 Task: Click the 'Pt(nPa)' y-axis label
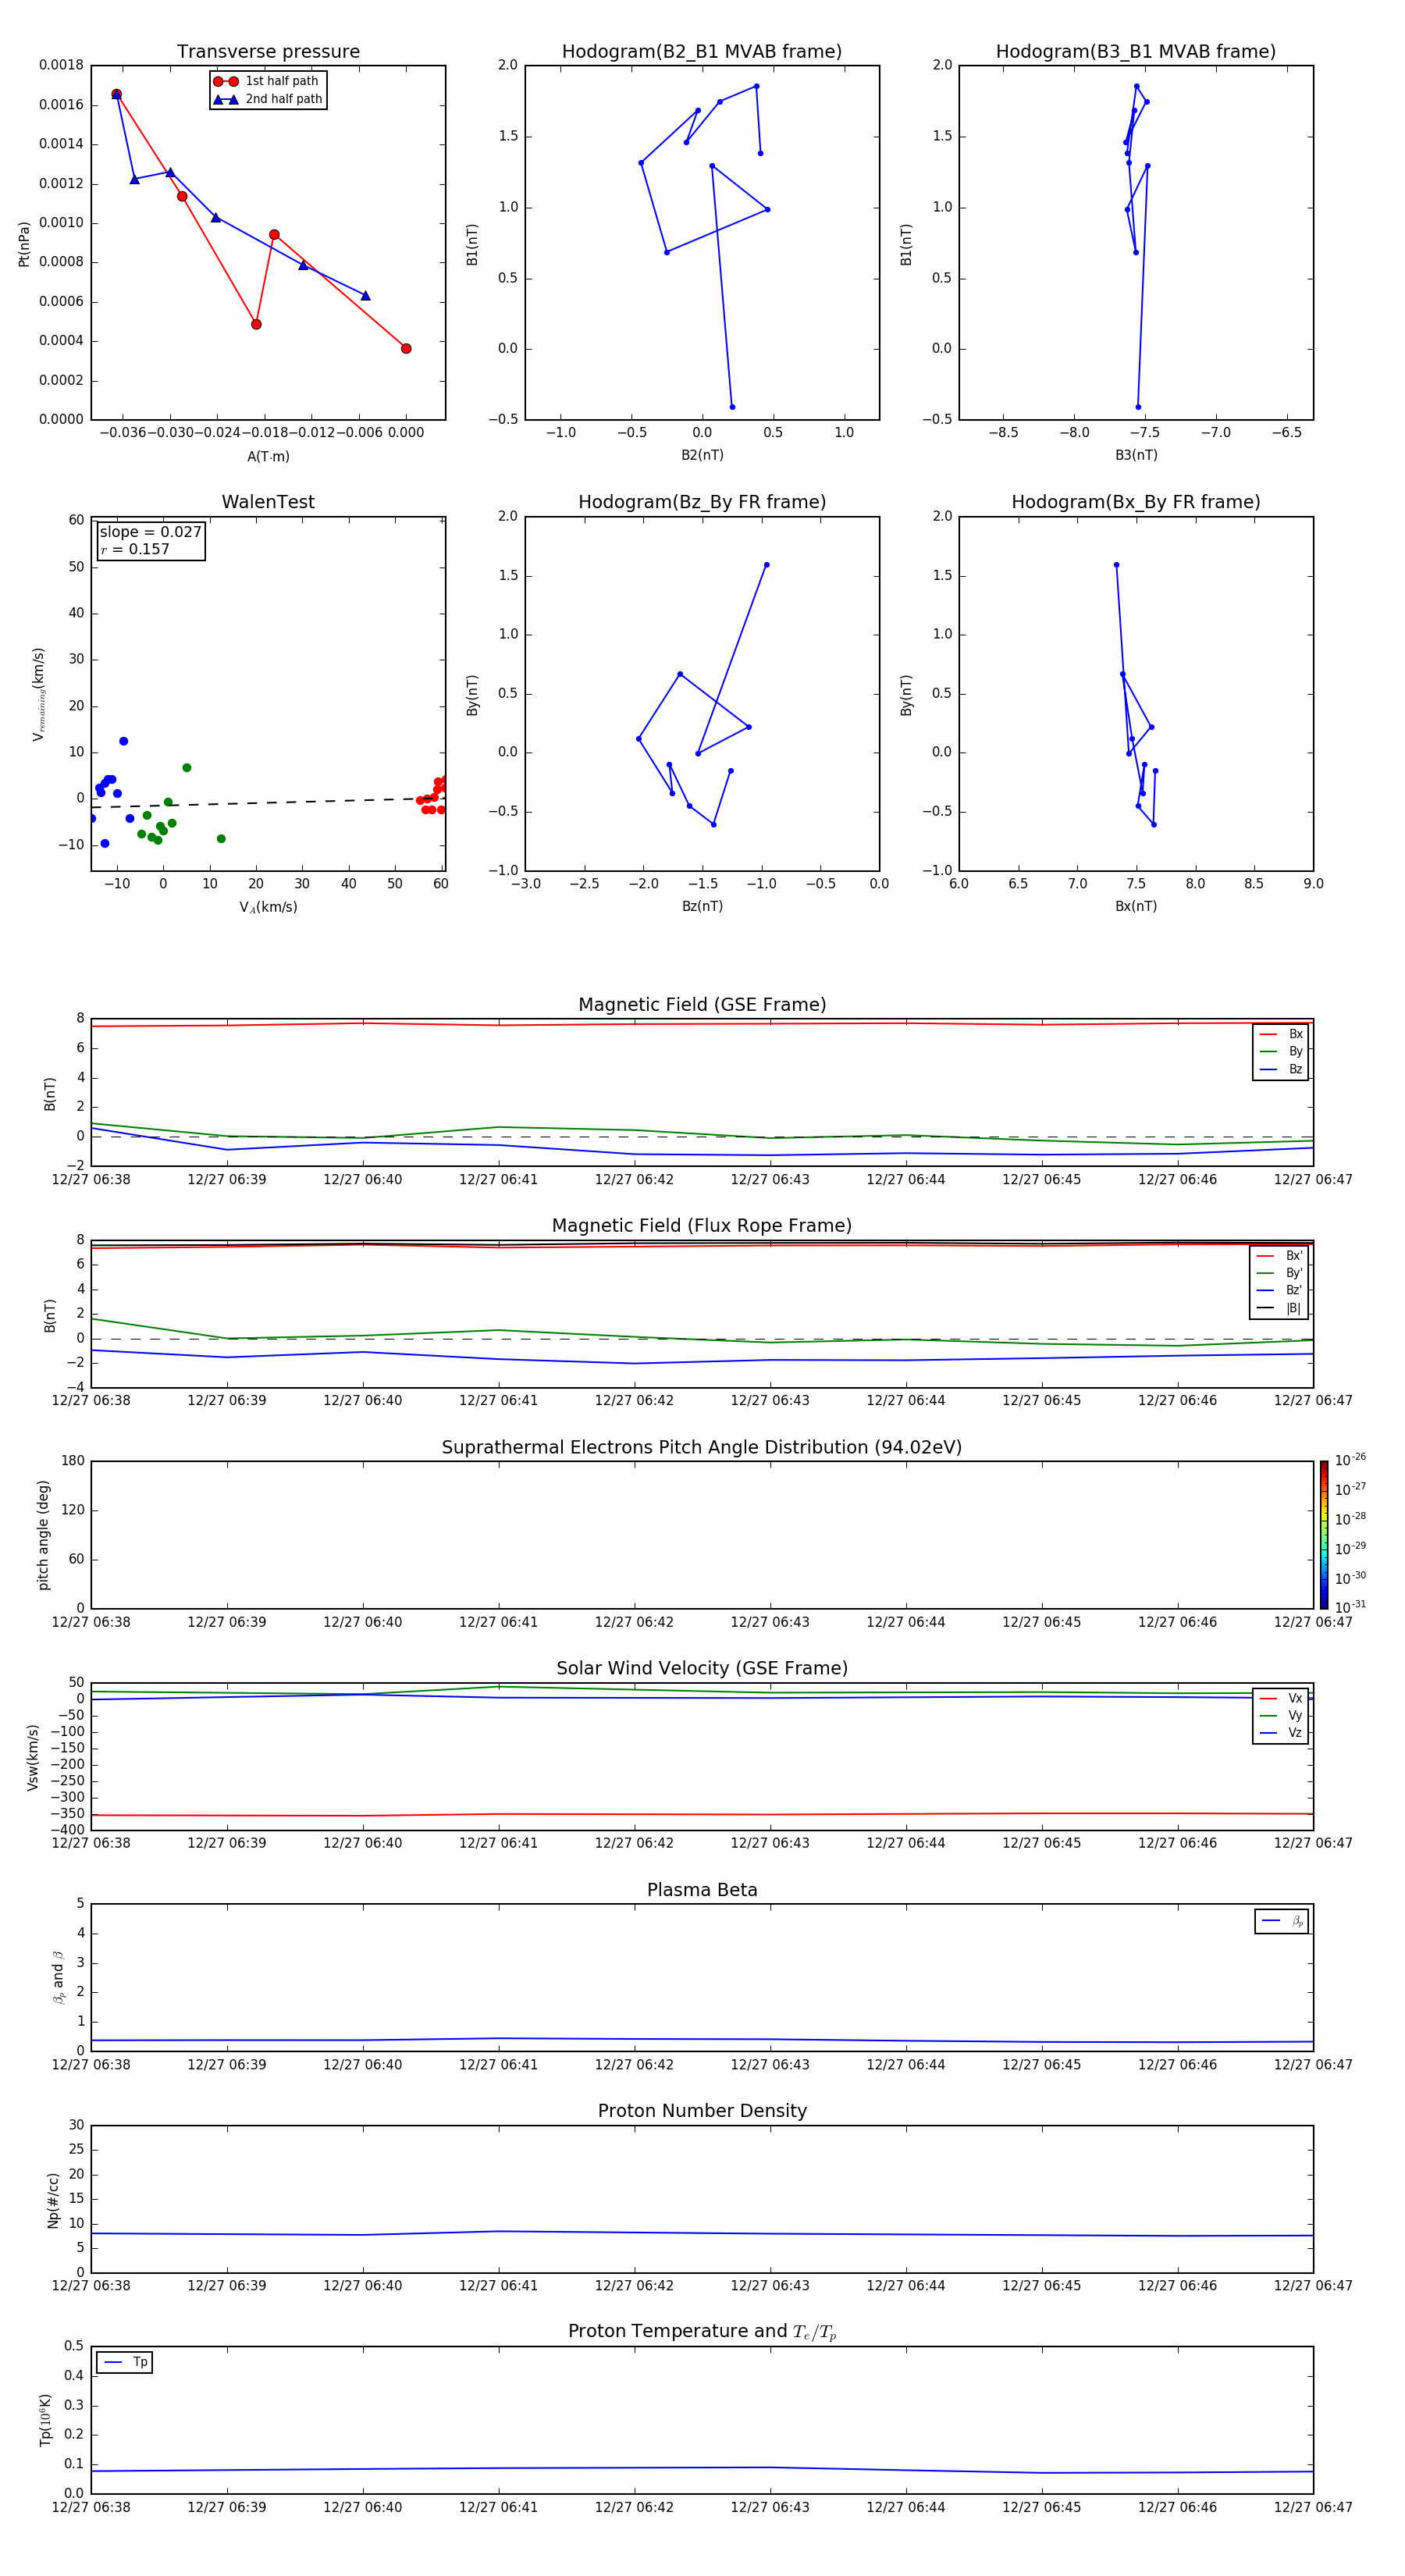(x=24, y=243)
